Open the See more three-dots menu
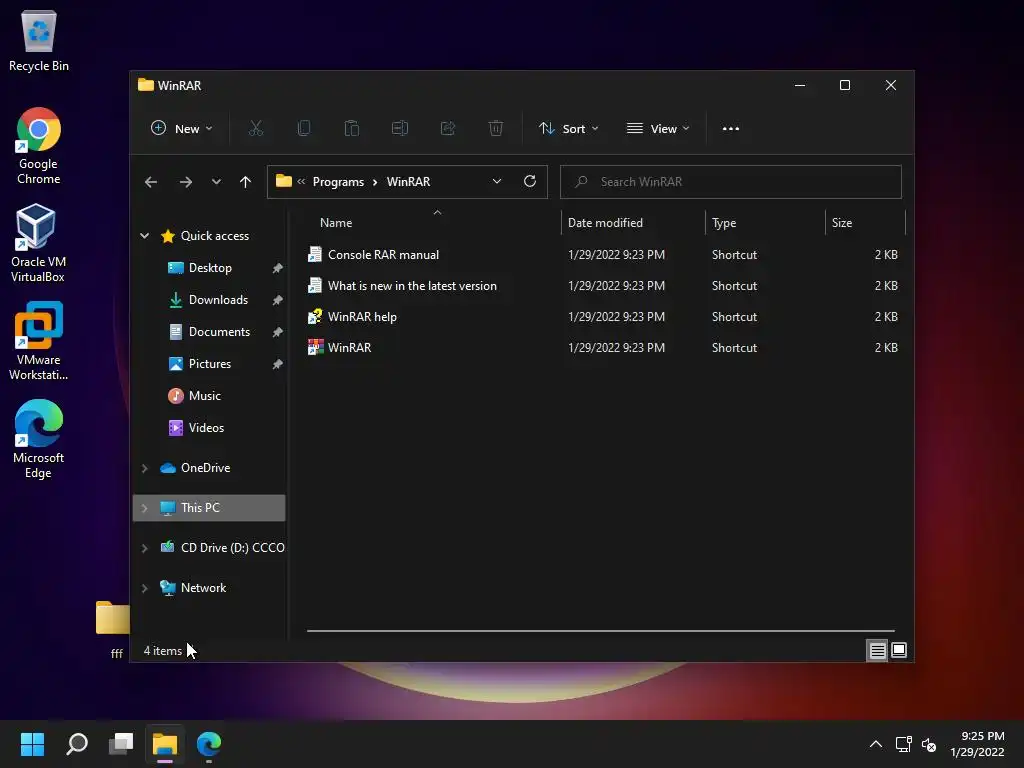The image size is (1024, 768). click(x=731, y=129)
